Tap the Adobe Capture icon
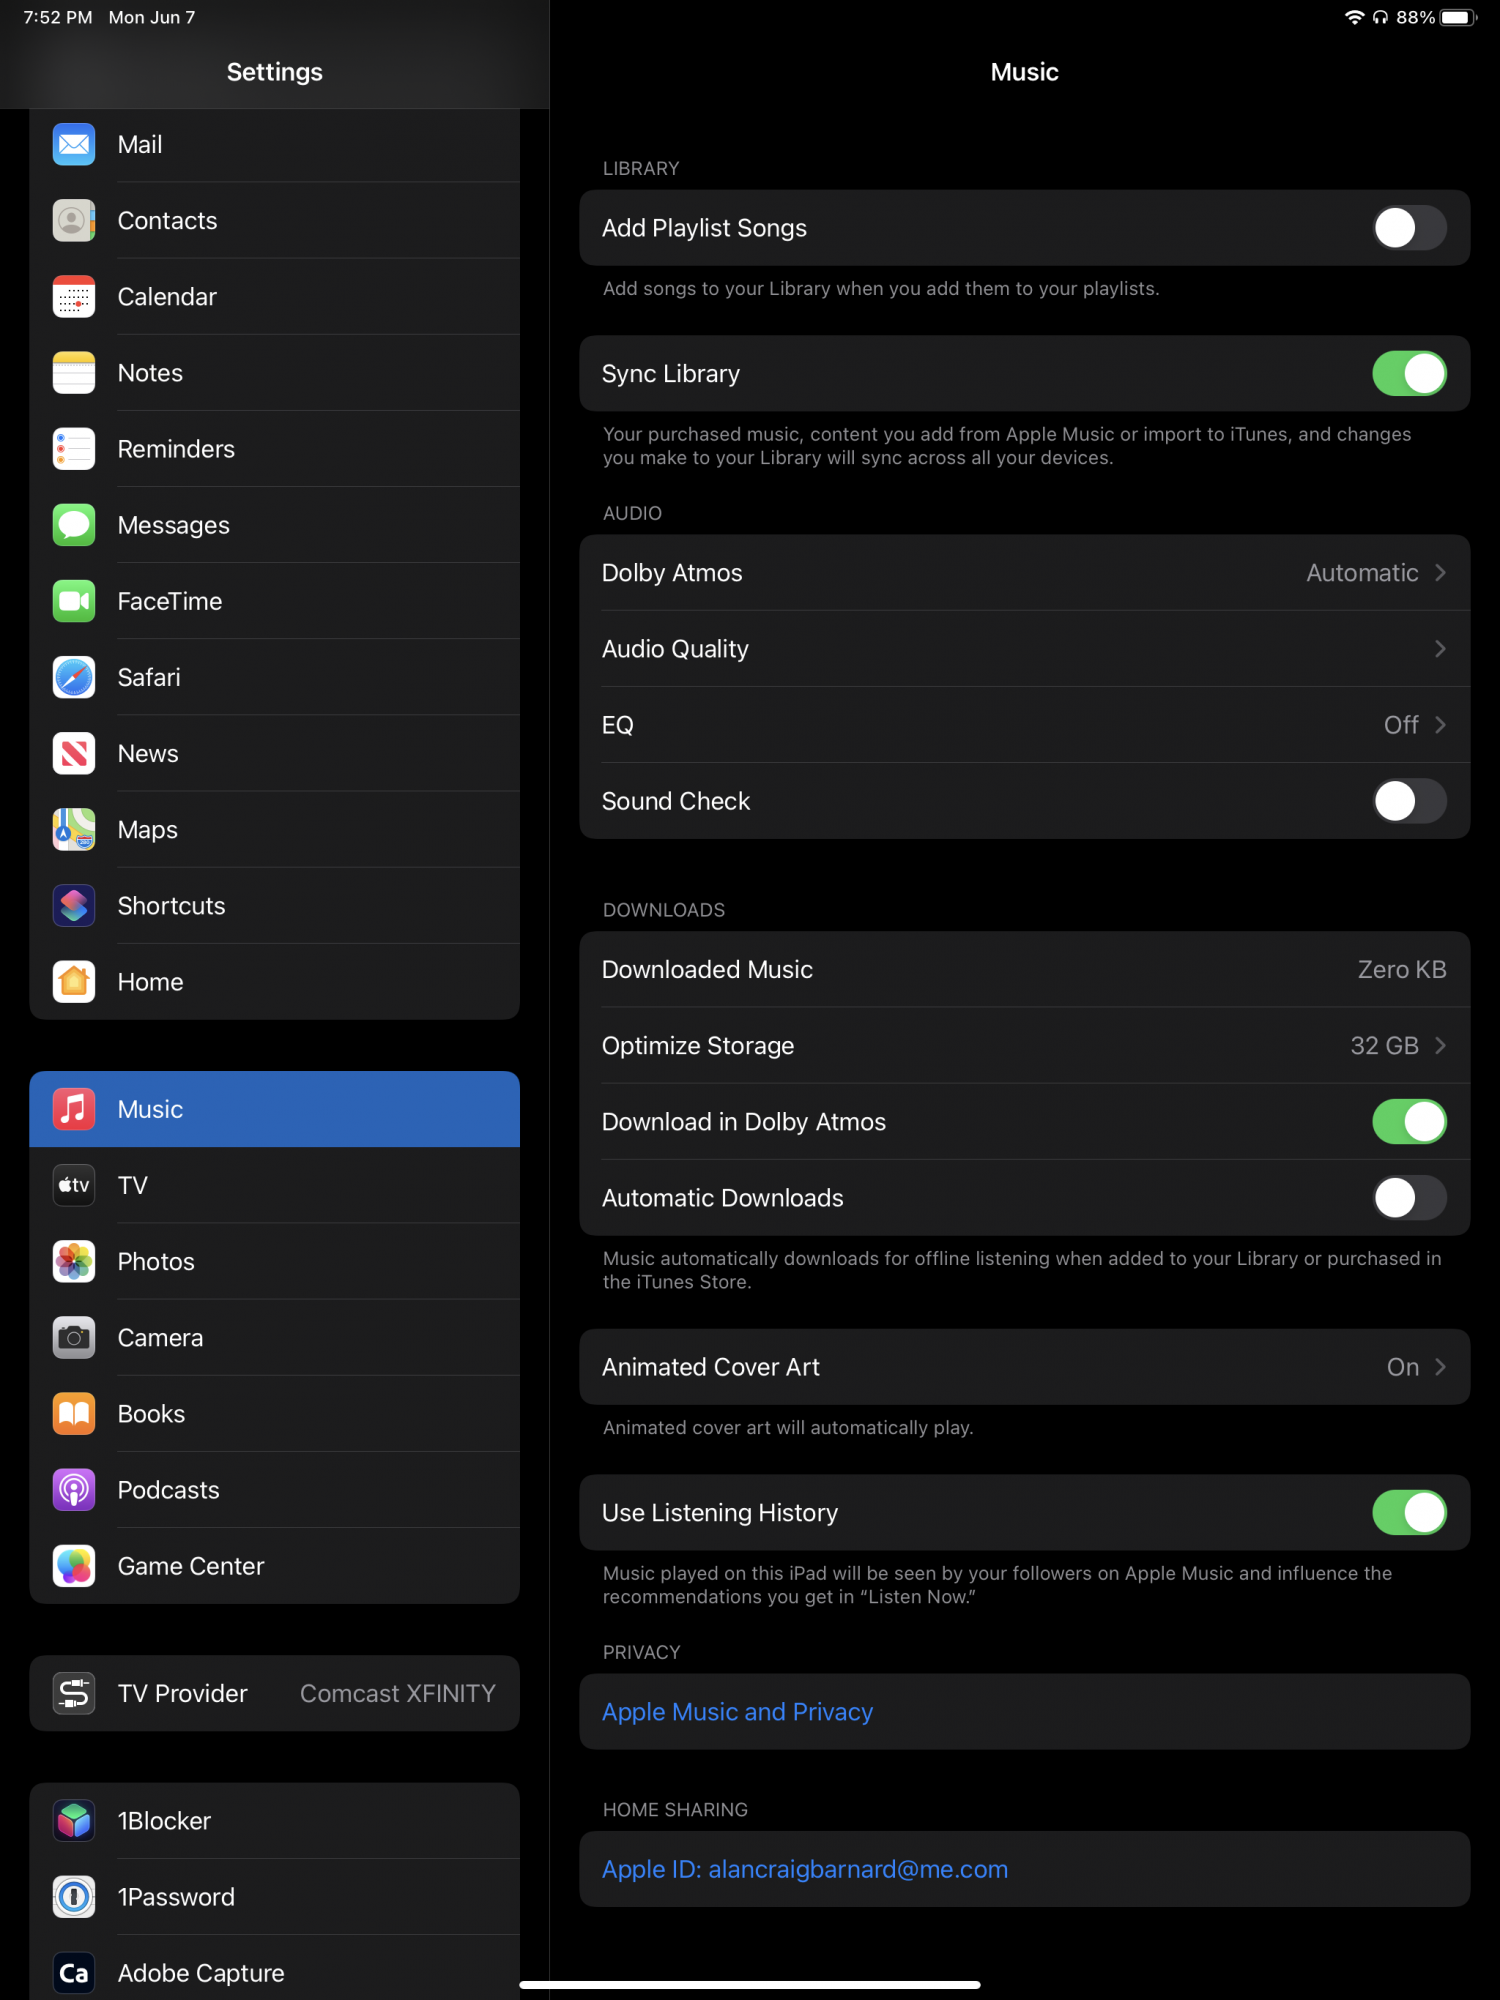 click(x=74, y=1973)
